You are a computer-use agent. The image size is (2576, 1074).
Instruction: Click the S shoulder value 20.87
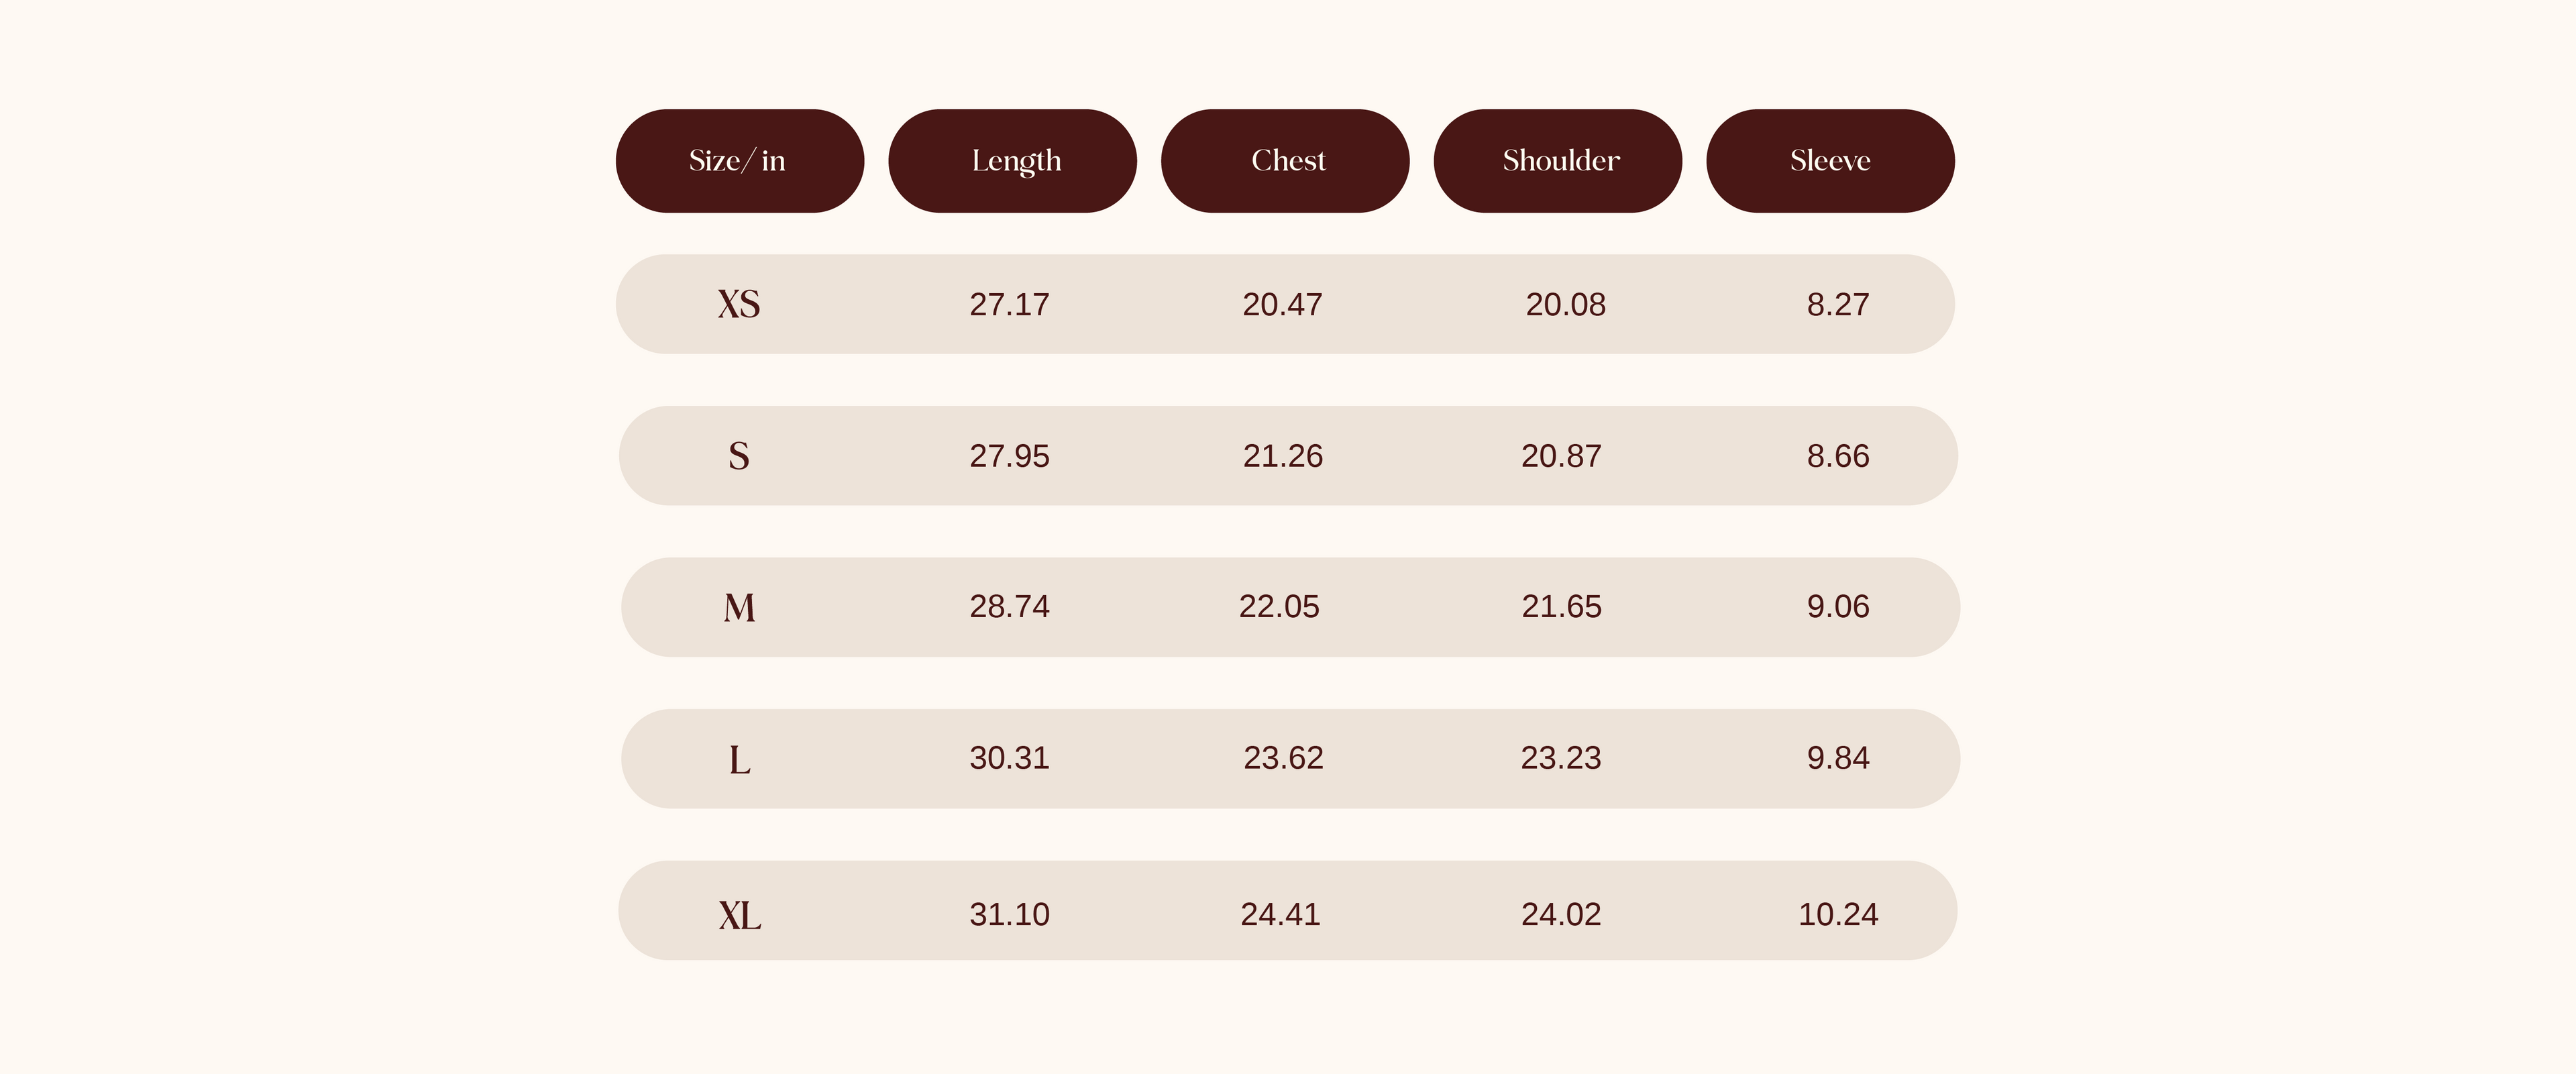point(1561,456)
